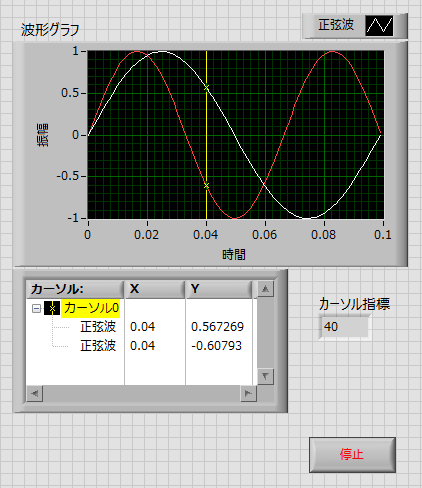This screenshot has height=488, width=422.
Task: Click the 0.1 x-axis end scale label
Action: tap(383, 235)
